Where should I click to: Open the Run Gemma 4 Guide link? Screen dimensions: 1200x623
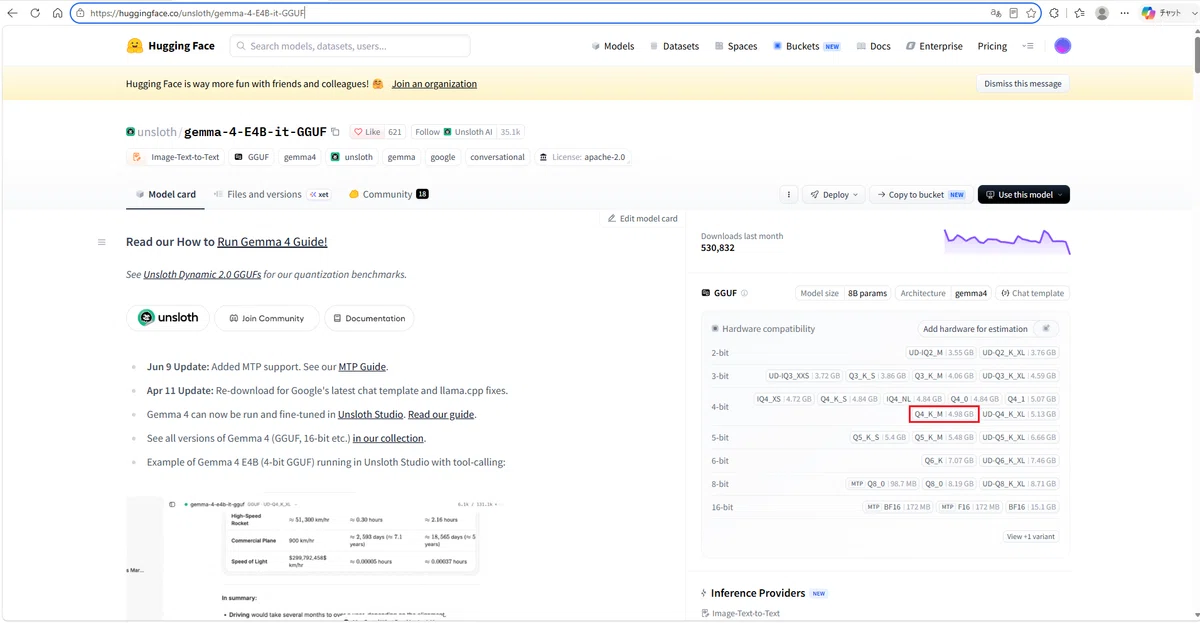[x=272, y=242]
